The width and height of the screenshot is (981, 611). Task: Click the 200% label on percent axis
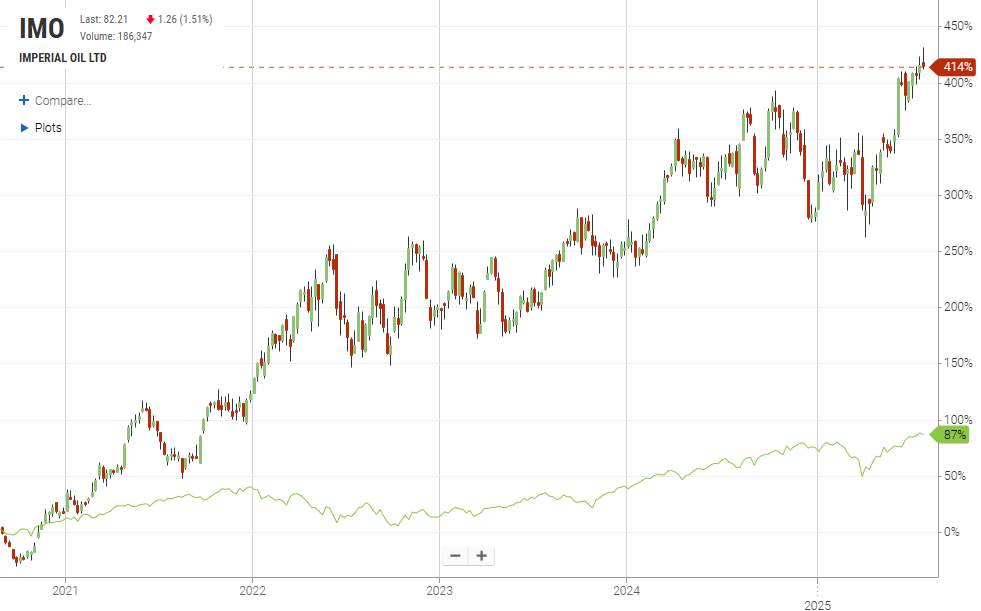[958, 307]
